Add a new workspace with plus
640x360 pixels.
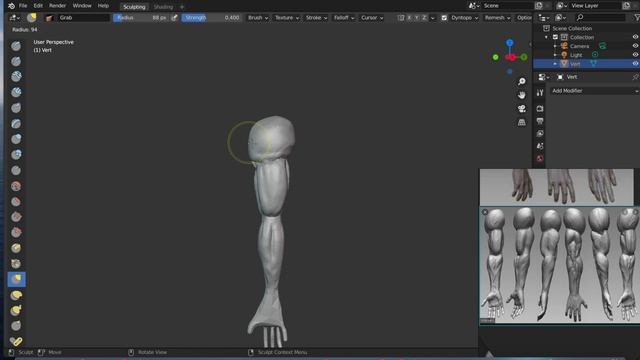(182, 7)
